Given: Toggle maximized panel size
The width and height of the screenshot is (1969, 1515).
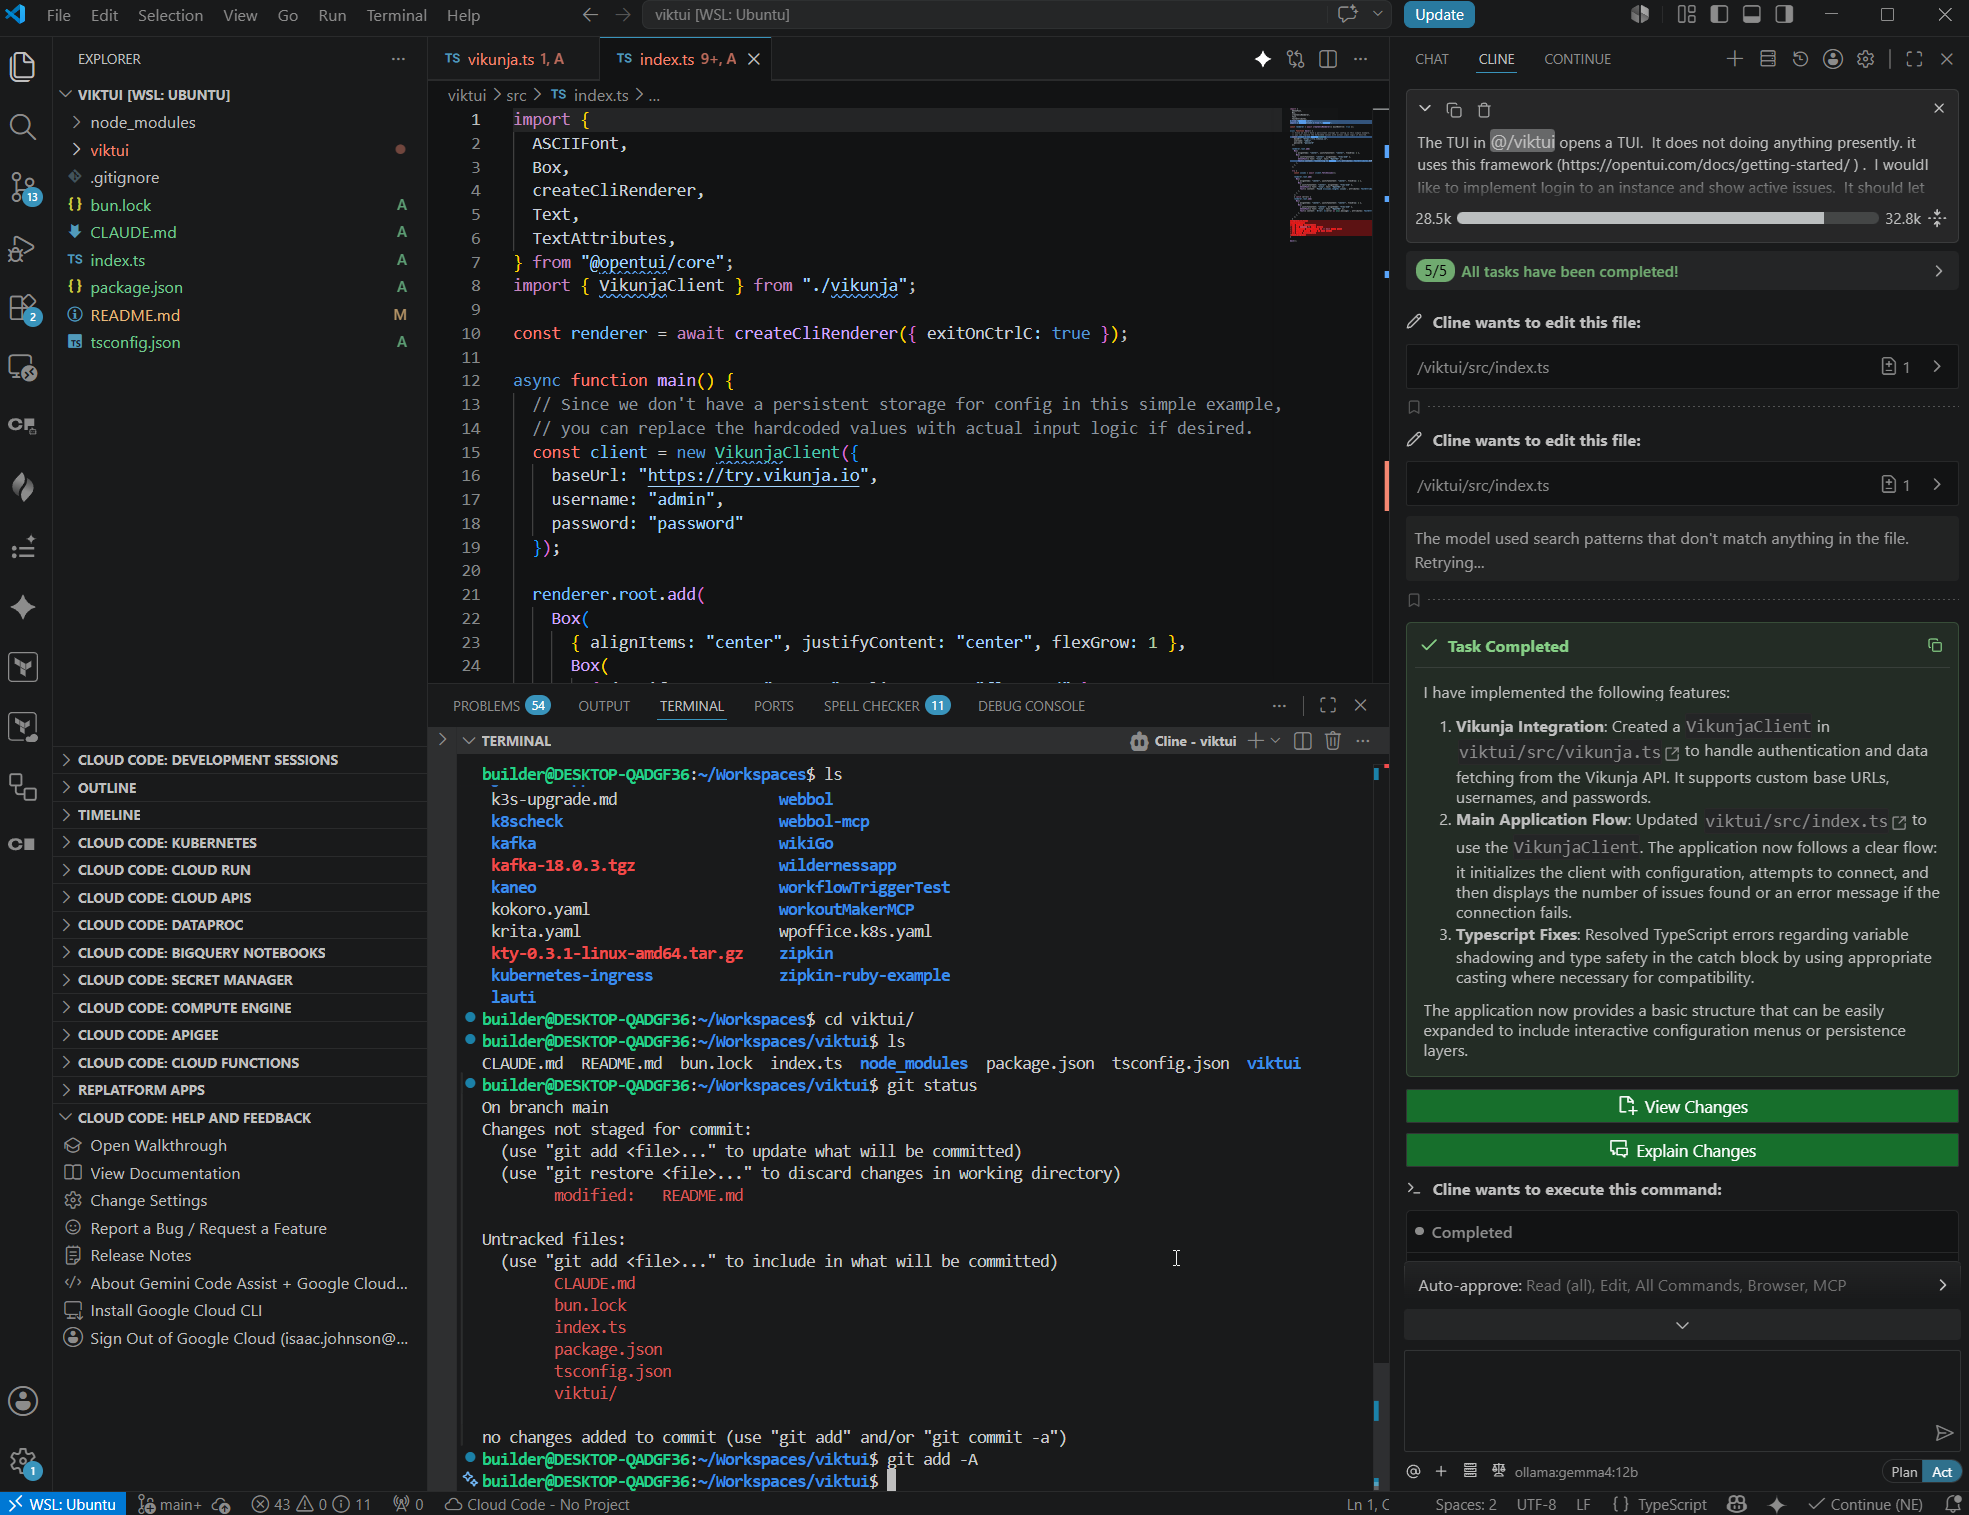Looking at the screenshot, I should pos(1328,705).
